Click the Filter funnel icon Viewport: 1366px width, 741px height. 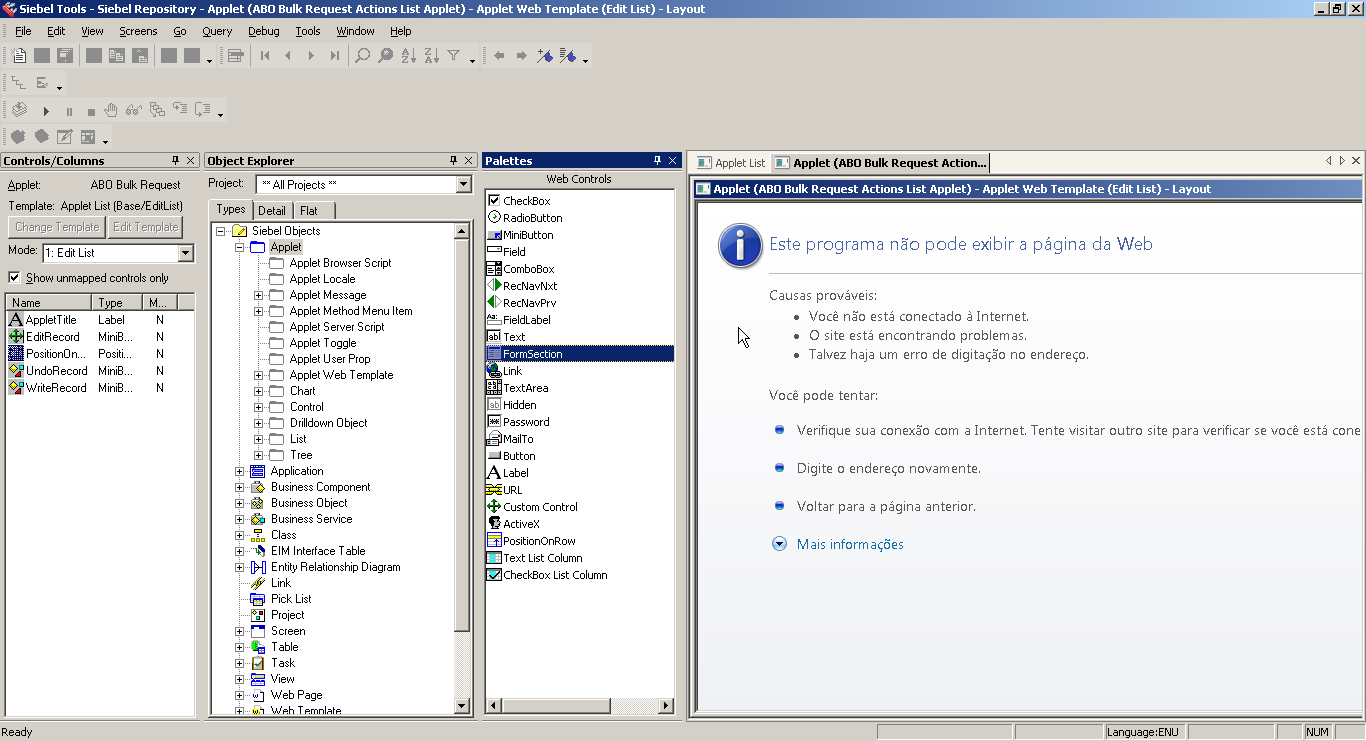(x=453, y=56)
